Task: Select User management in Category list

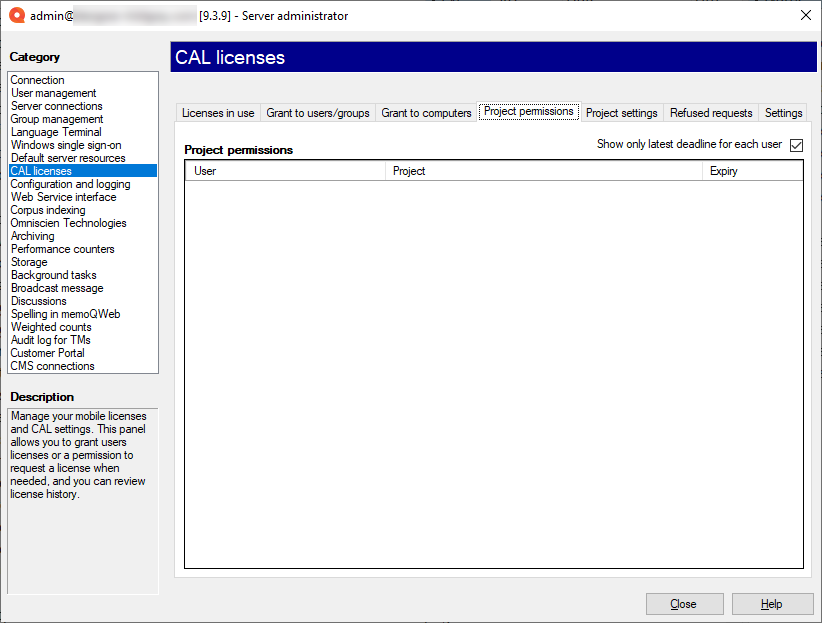Action: [54, 93]
